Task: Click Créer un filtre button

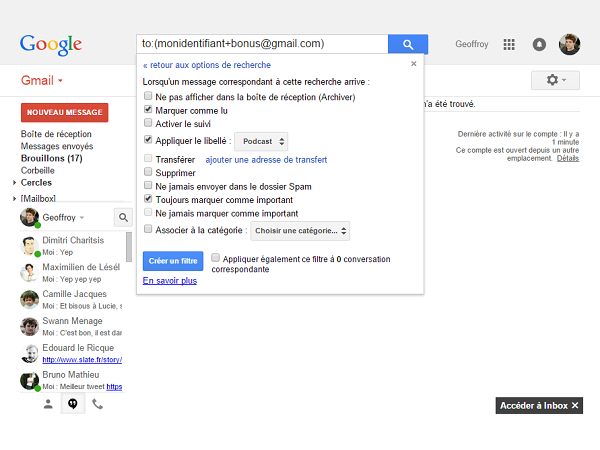Action: coord(173,261)
